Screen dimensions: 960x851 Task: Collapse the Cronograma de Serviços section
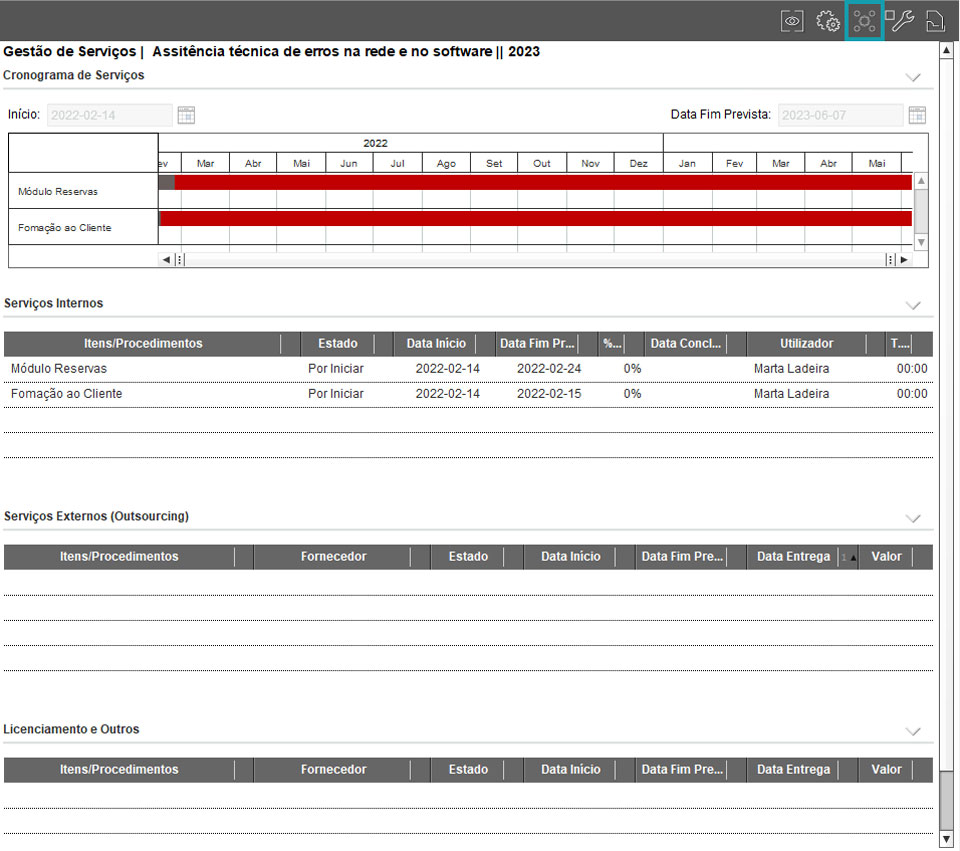(x=912, y=77)
